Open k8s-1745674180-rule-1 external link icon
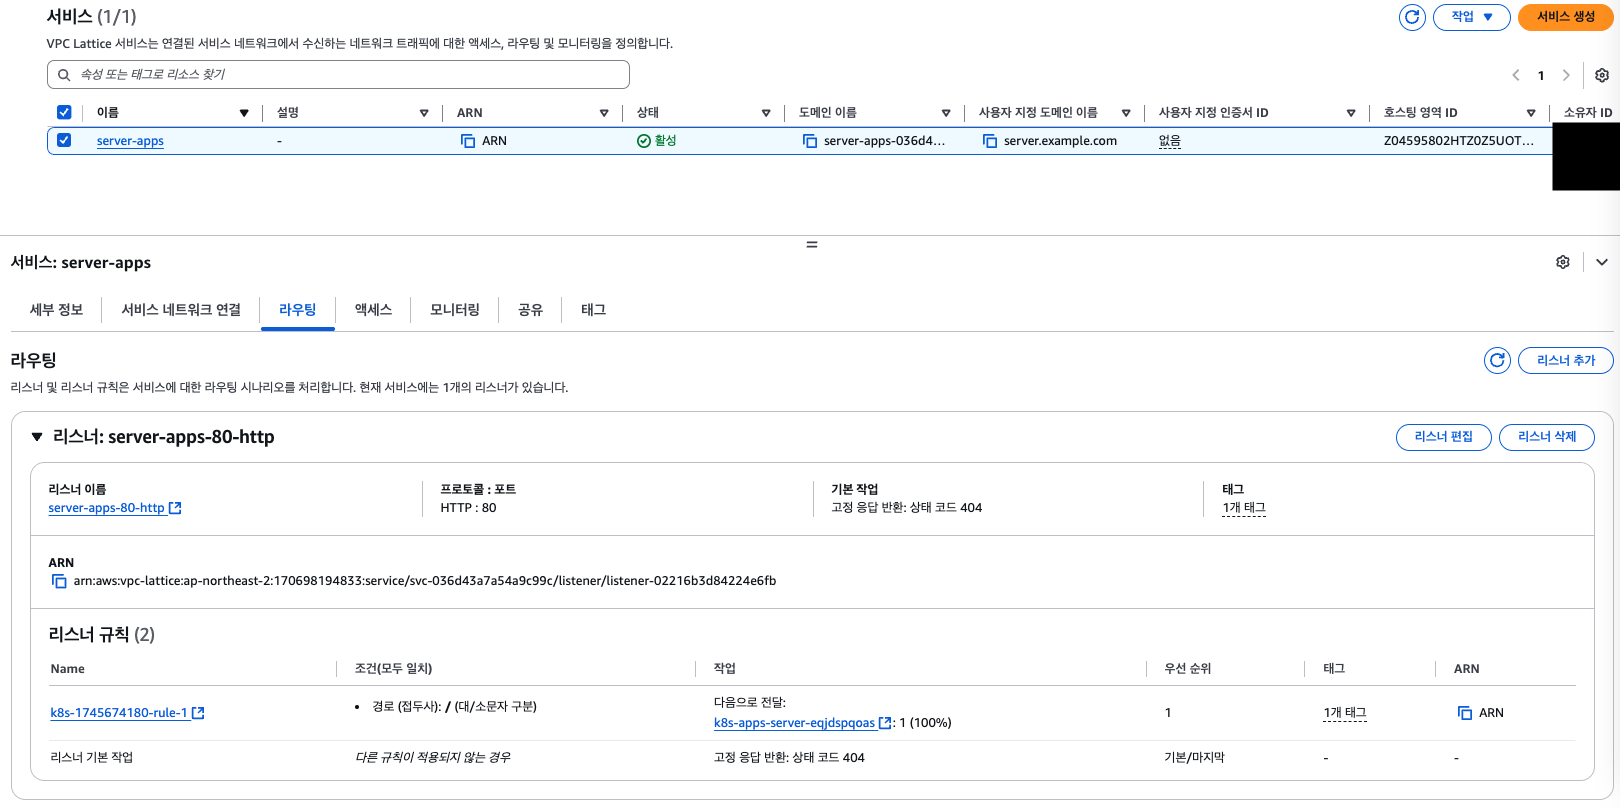The height and width of the screenshot is (809, 1620). coord(198,713)
